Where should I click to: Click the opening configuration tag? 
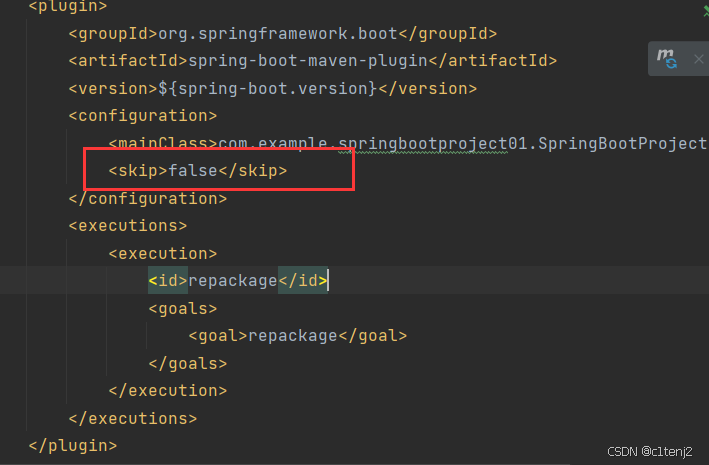143,116
